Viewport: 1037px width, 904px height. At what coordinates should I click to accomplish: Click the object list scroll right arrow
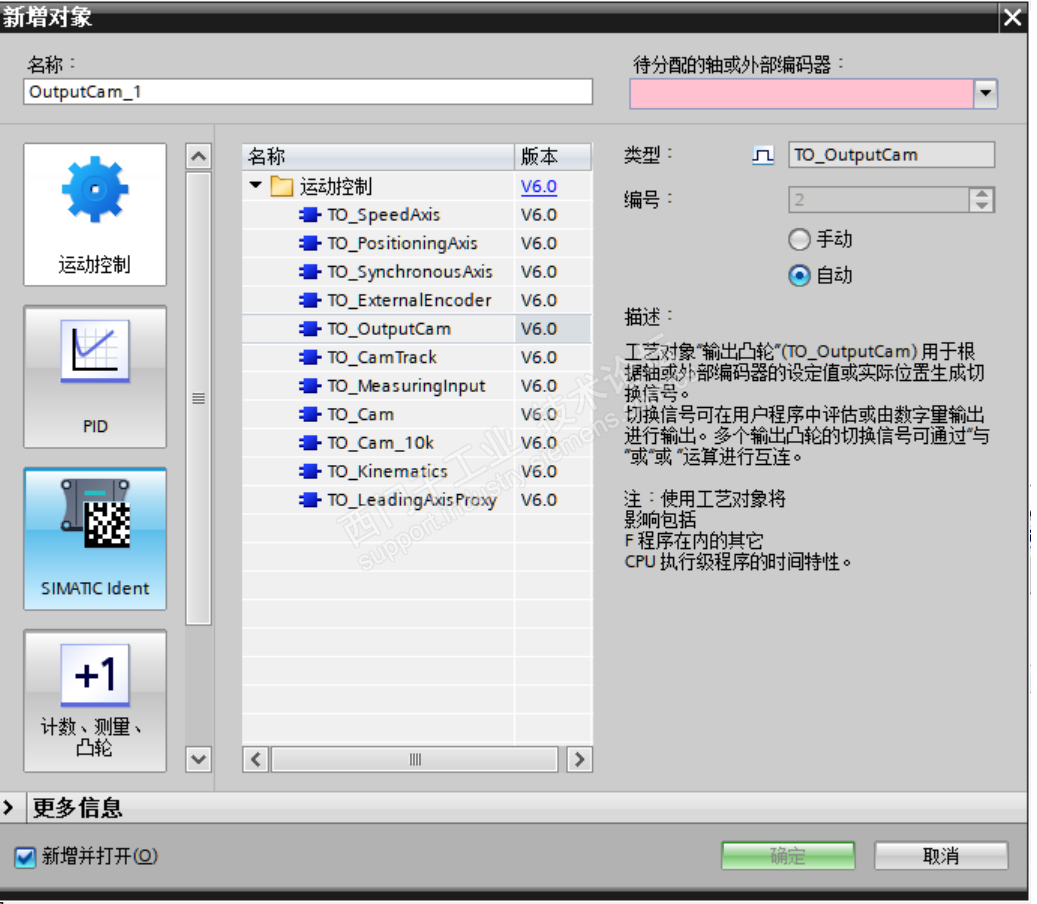579,759
